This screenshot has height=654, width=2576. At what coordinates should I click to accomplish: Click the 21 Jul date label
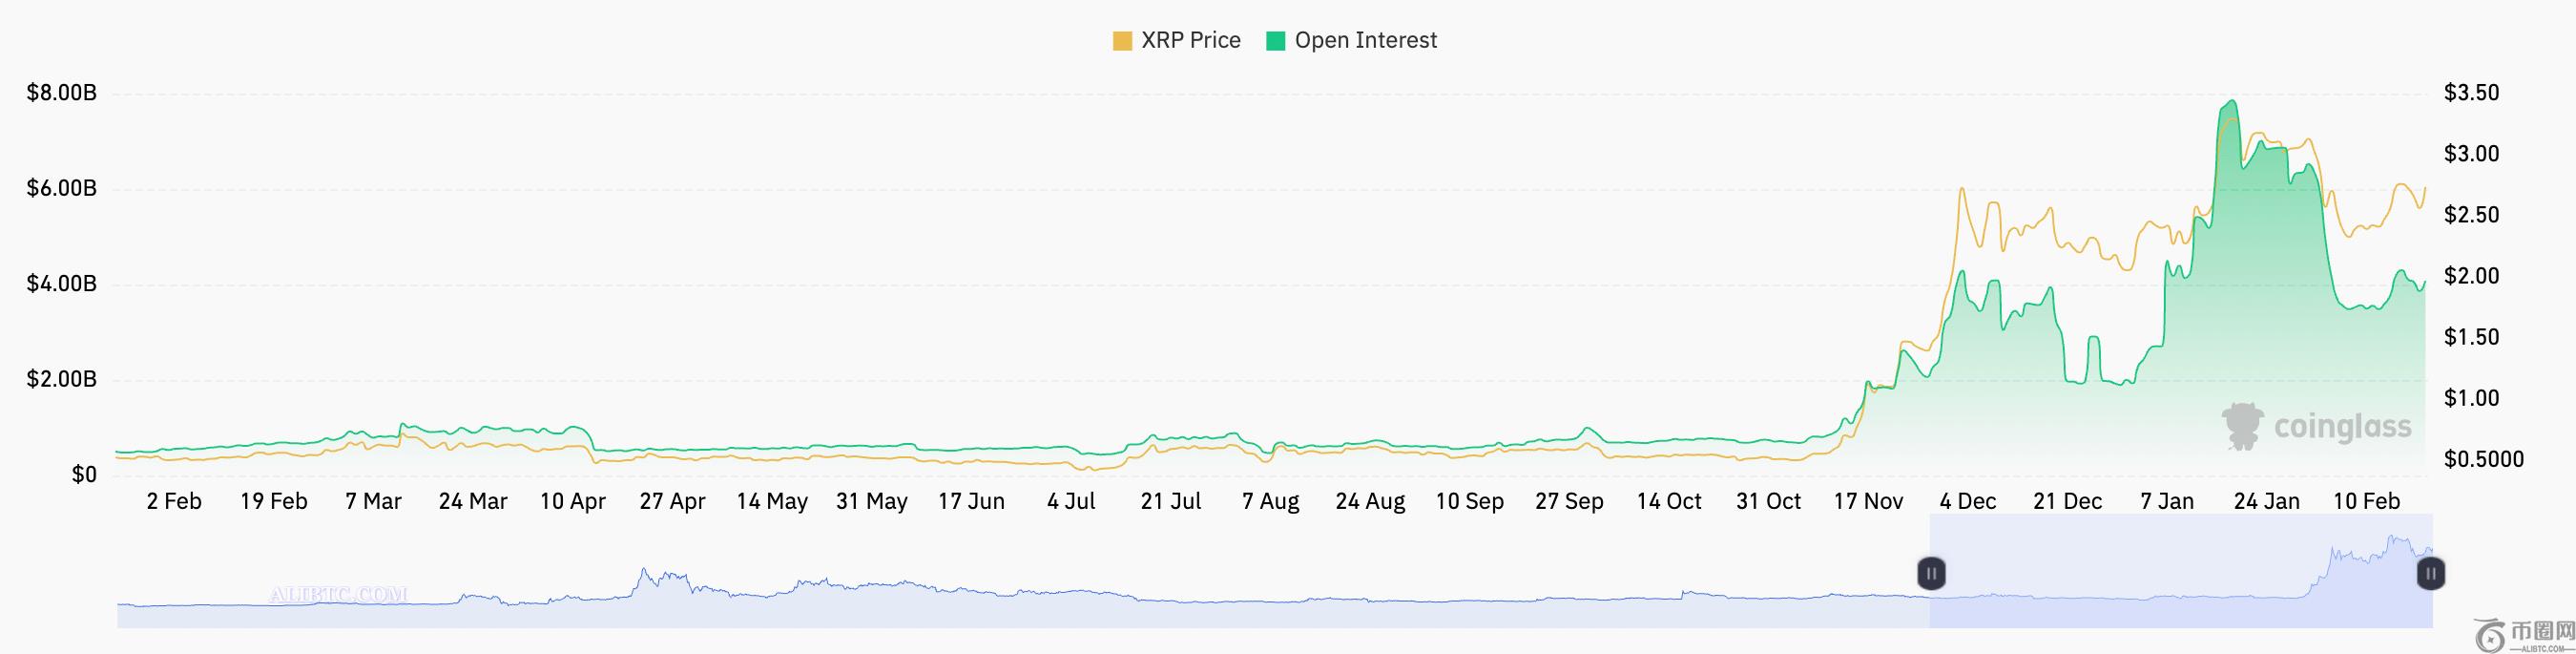click(1171, 502)
